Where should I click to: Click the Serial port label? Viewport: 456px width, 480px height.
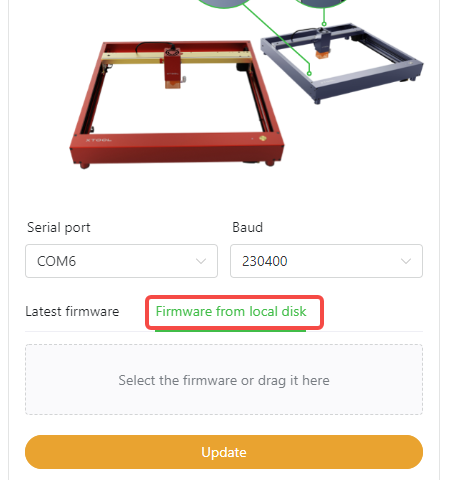point(59,228)
